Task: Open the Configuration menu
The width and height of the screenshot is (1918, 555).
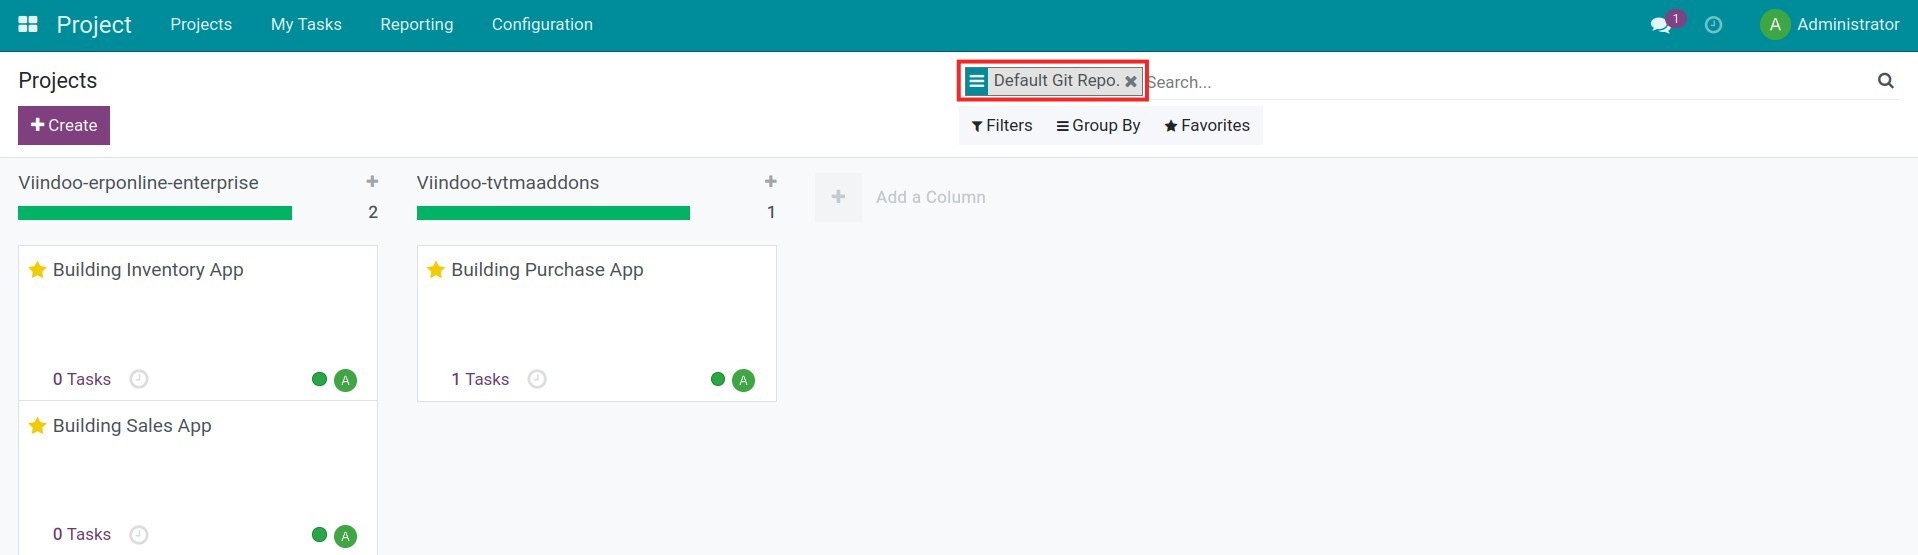Action: pos(542,24)
